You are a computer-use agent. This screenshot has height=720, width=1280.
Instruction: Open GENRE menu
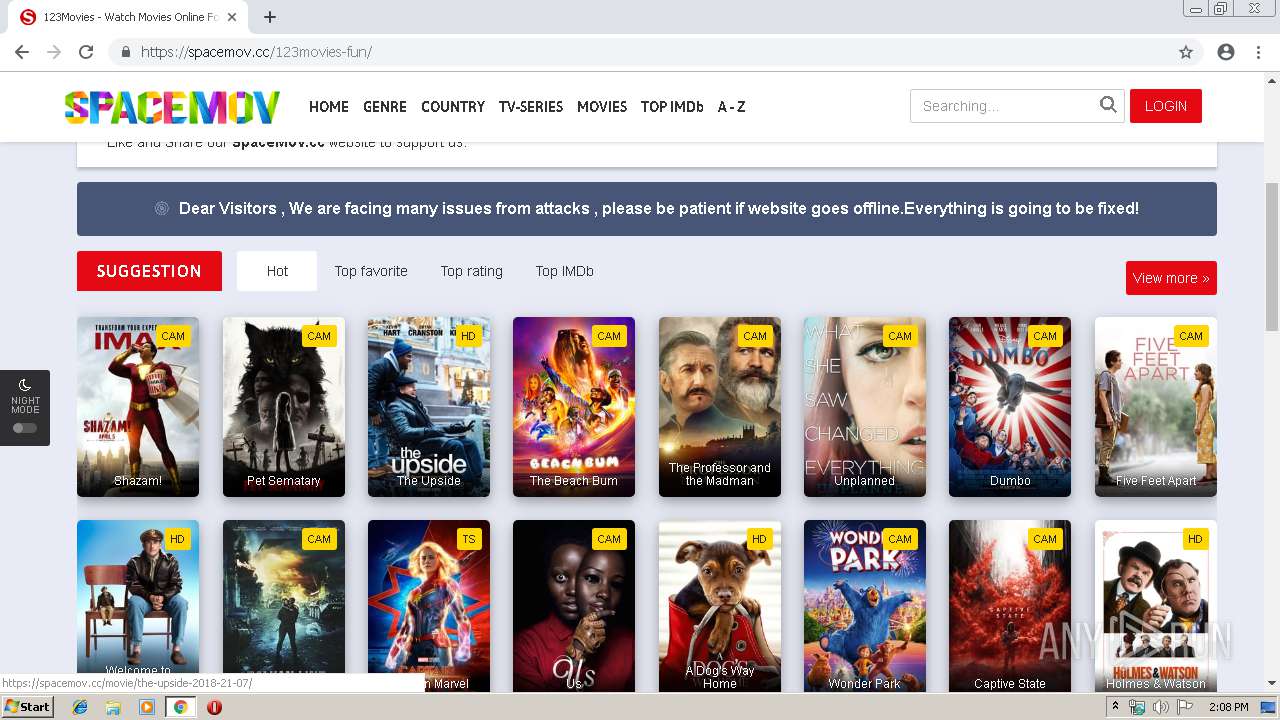point(385,106)
